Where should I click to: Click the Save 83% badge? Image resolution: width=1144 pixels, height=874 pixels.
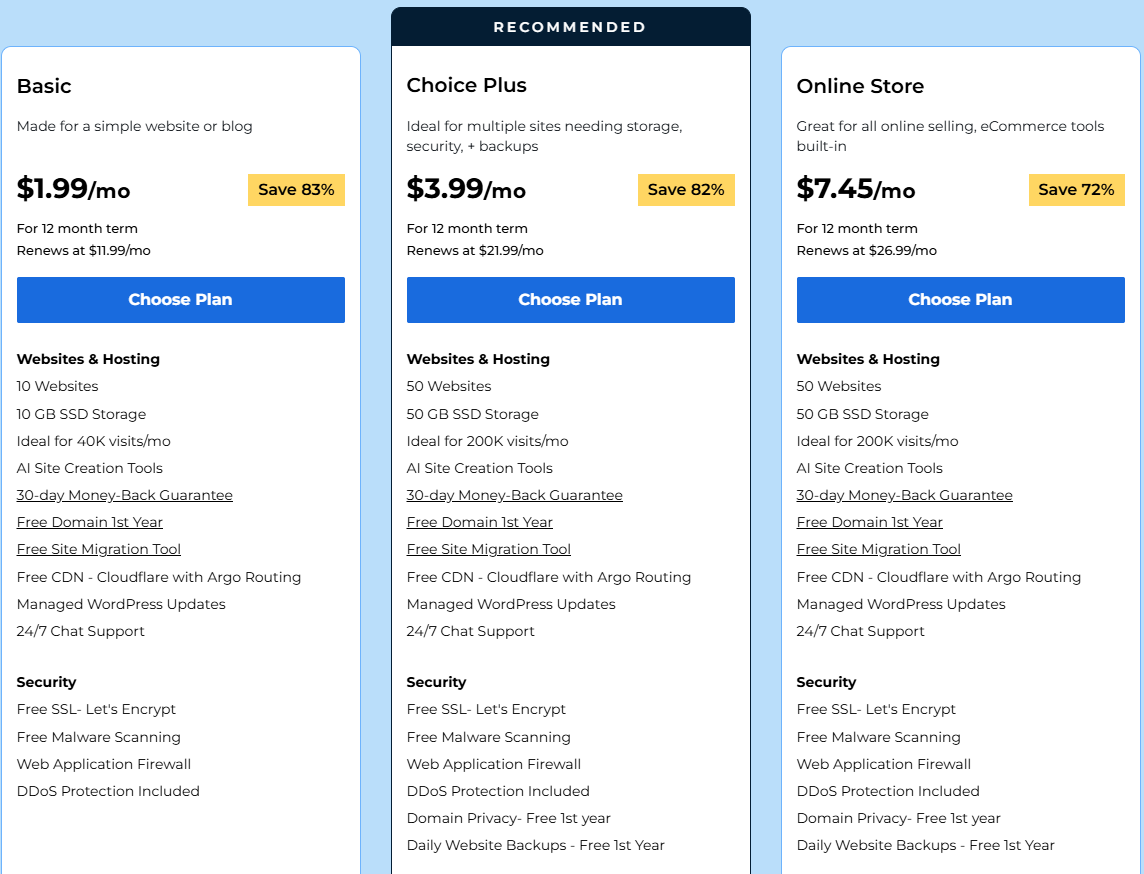pyautogui.click(x=296, y=190)
